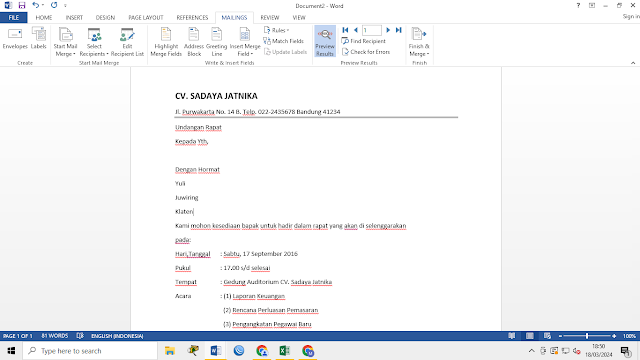Click the Redo button

(54, 5)
